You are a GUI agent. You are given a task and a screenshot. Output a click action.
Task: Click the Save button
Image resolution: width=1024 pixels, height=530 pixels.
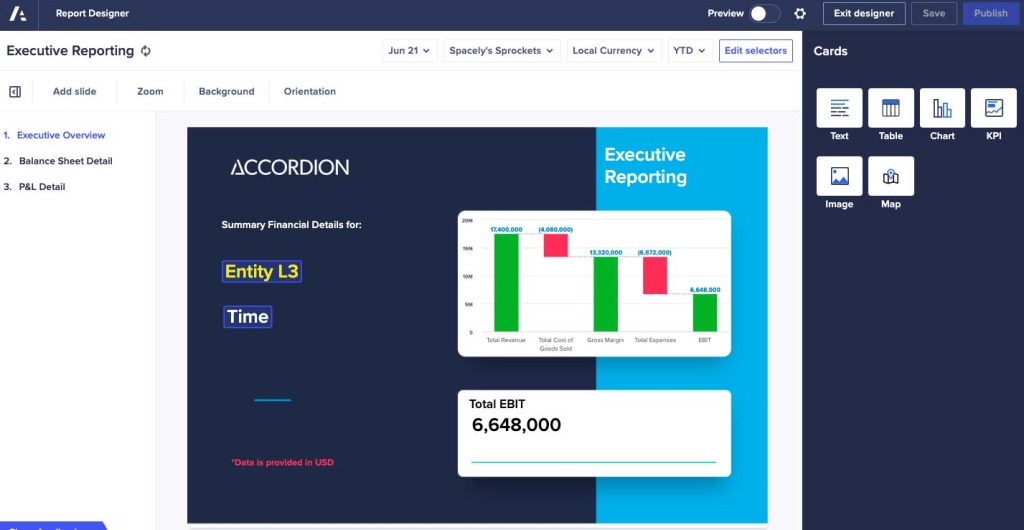coord(934,14)
